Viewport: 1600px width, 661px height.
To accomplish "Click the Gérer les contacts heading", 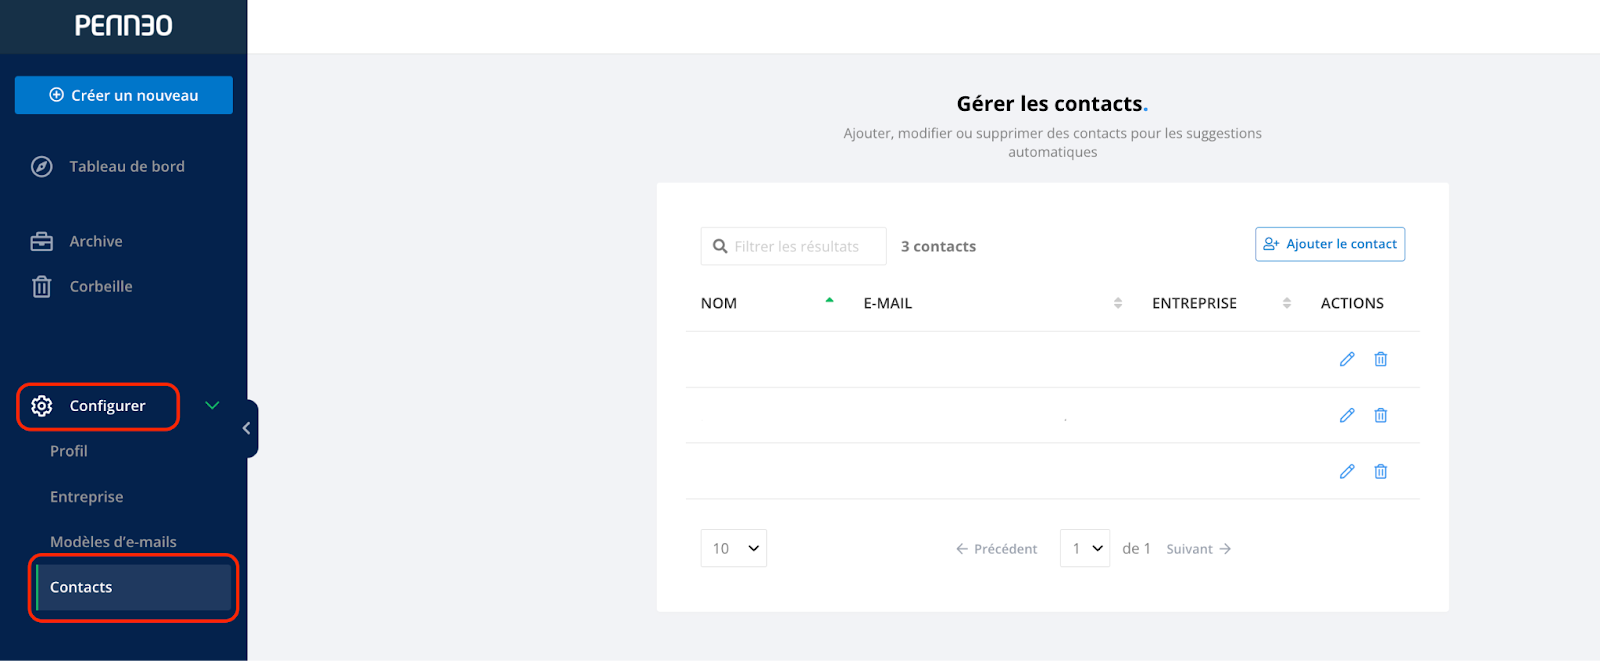I will [x=1052, y=104].
